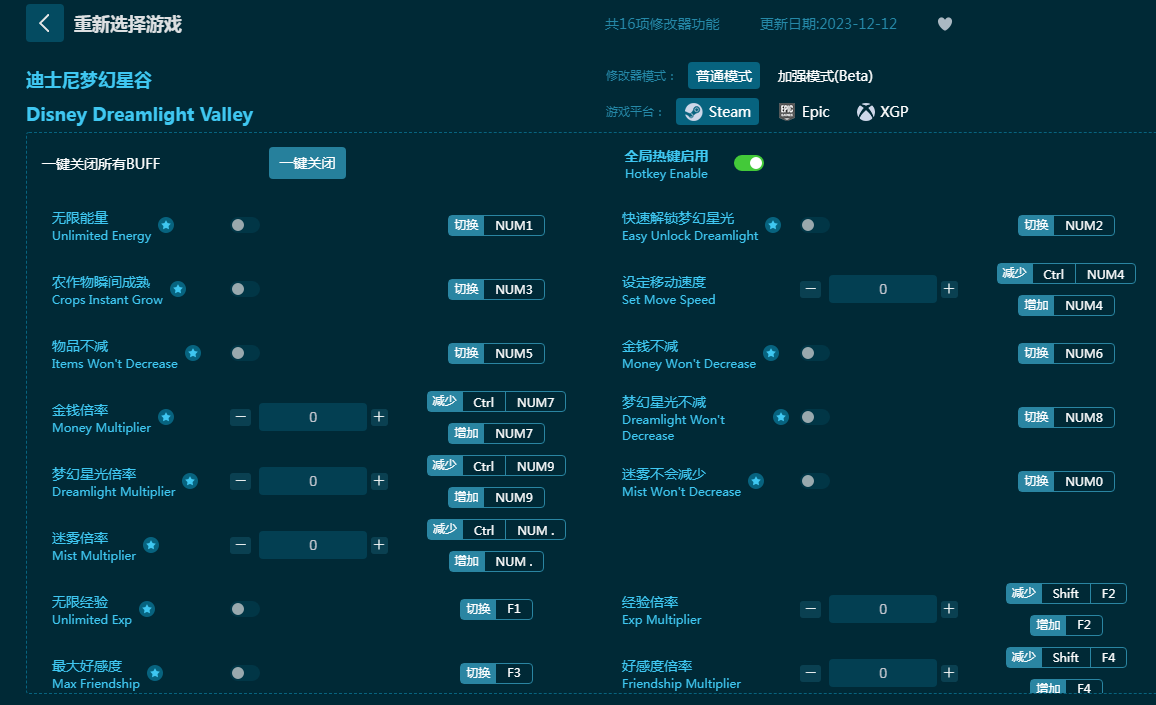
Task: Decrease Money Multiplier with the minus button
Action: (x=240, y=417)
